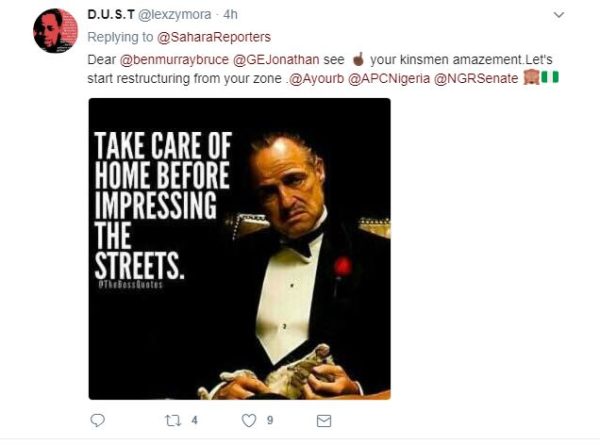Click the pointing finger emoji in tweet
Screen dimensions: 600x445
[x=358, y=59]
